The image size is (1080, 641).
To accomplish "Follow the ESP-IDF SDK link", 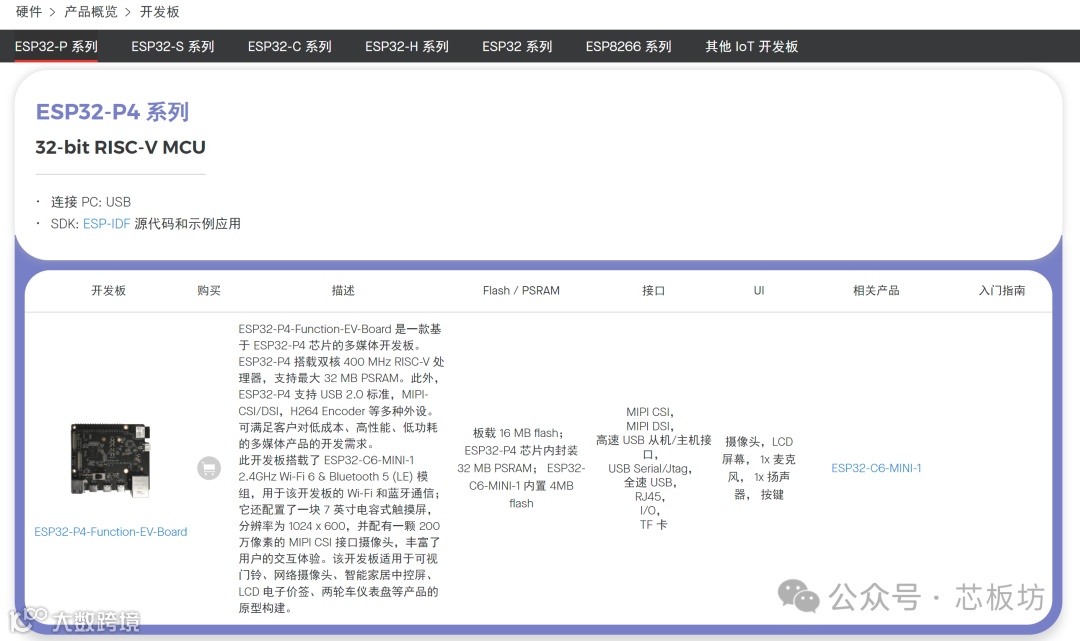I will (x=106, y=224).
